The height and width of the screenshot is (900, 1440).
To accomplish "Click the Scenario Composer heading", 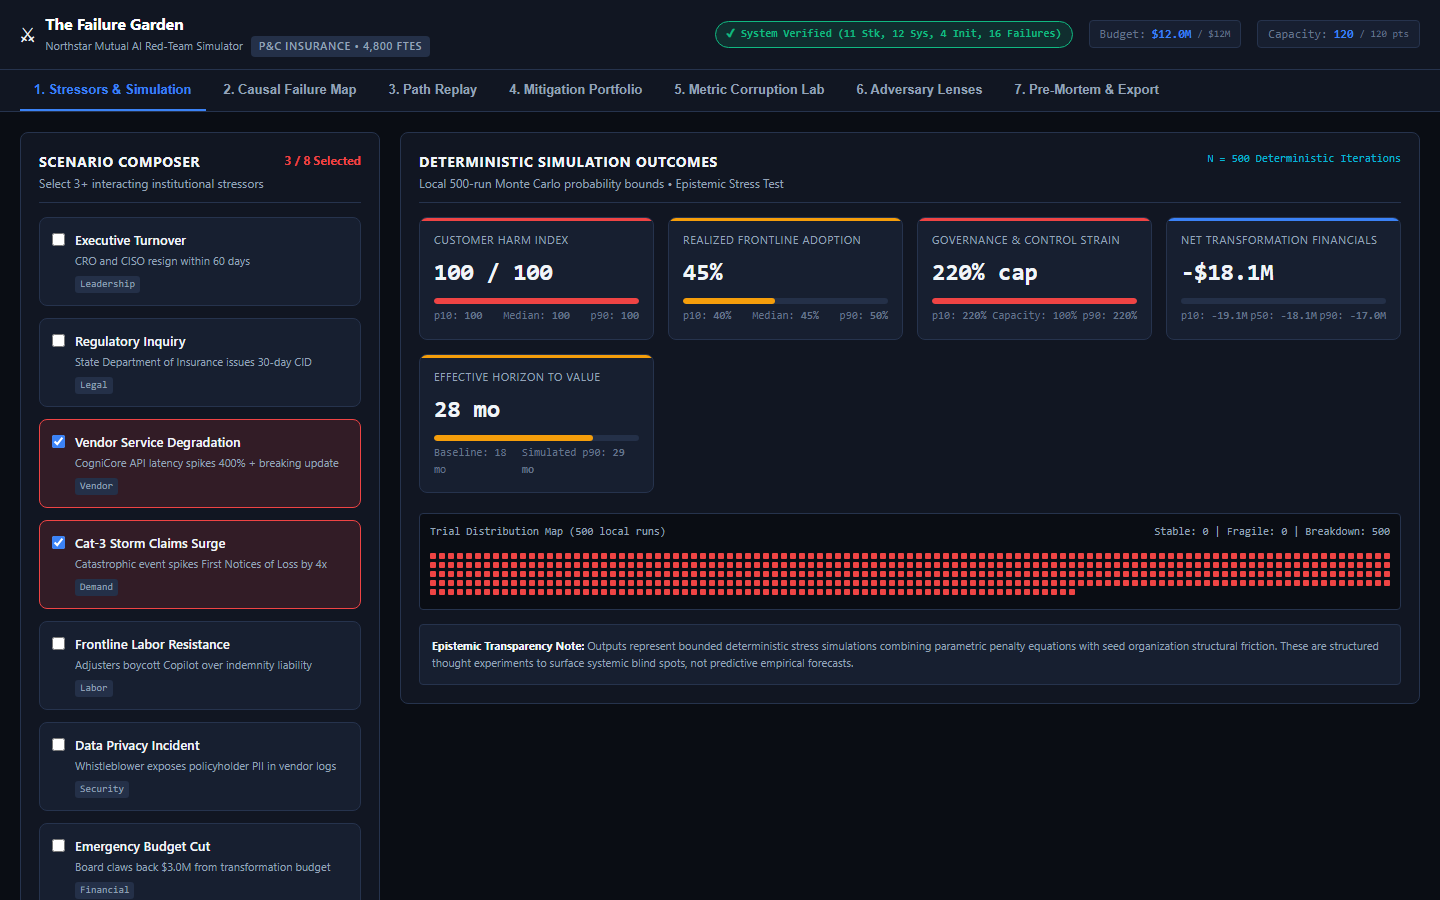I will point(120,162).
